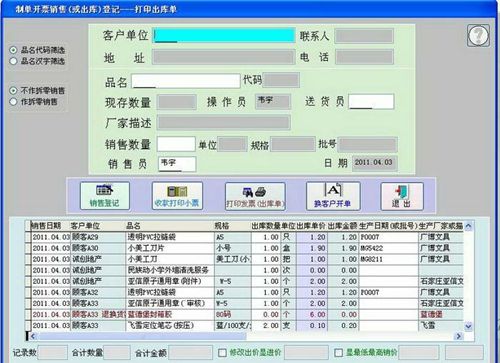Click the 销售登记 button
This screenshot has height=363, width=500.
[x=105, y=196]
